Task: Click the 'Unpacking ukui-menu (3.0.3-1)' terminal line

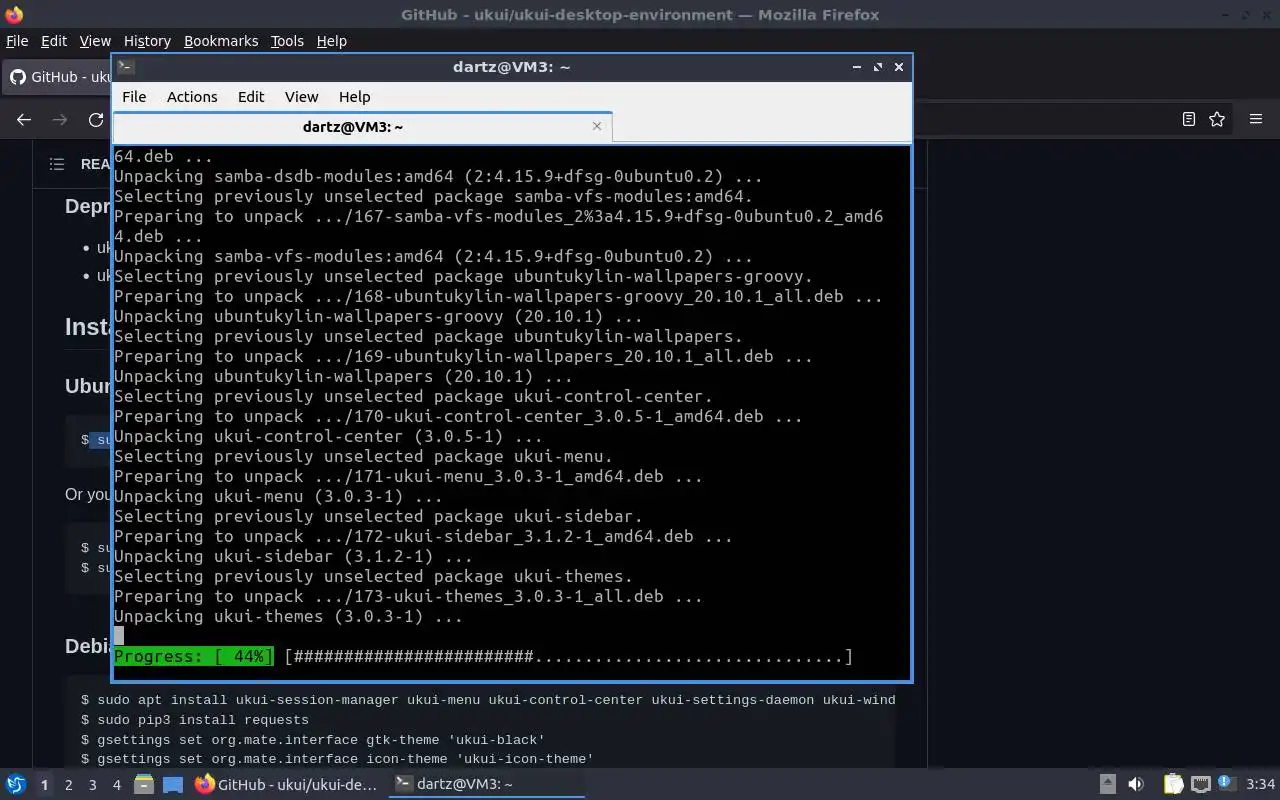Action: [x=278, y=497]
